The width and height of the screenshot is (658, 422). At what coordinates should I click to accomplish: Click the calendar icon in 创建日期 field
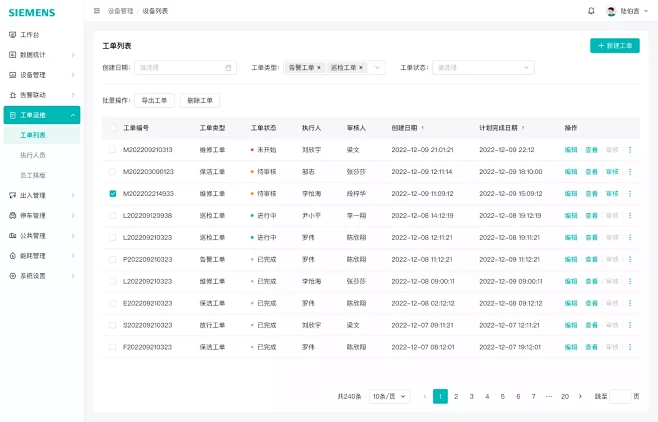tap(228, 68)
